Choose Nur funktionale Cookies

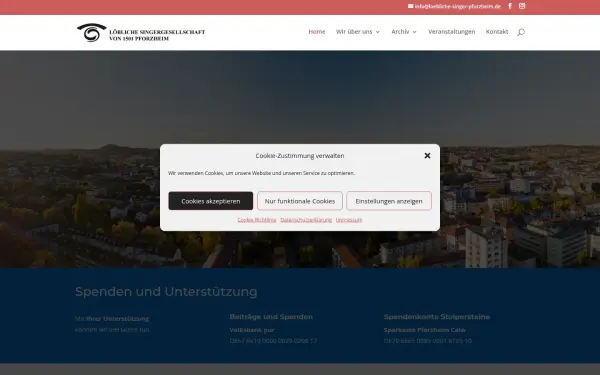300,201
